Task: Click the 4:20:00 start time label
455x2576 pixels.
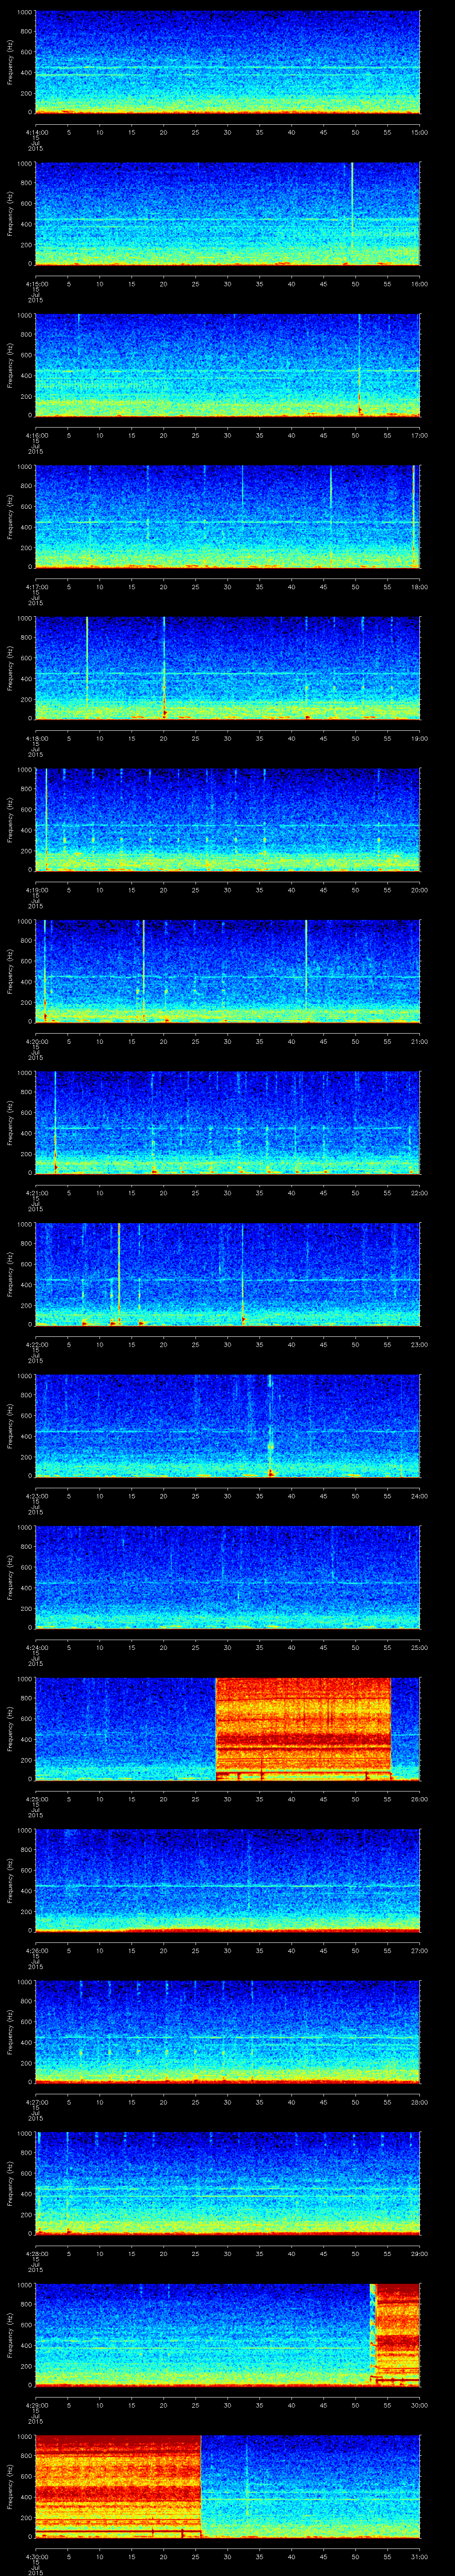Action: point(36,1041)
